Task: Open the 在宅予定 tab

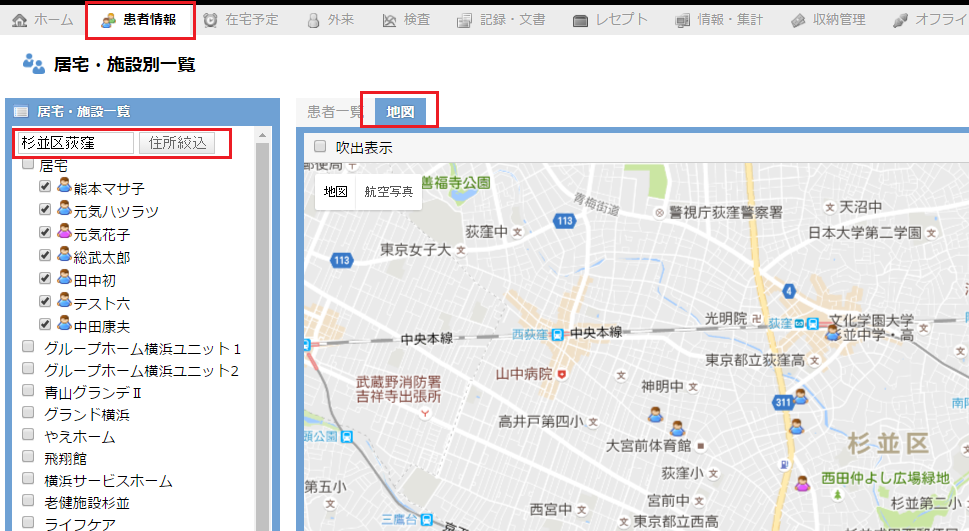Action: pyautogui.click(x=241, y=20)
